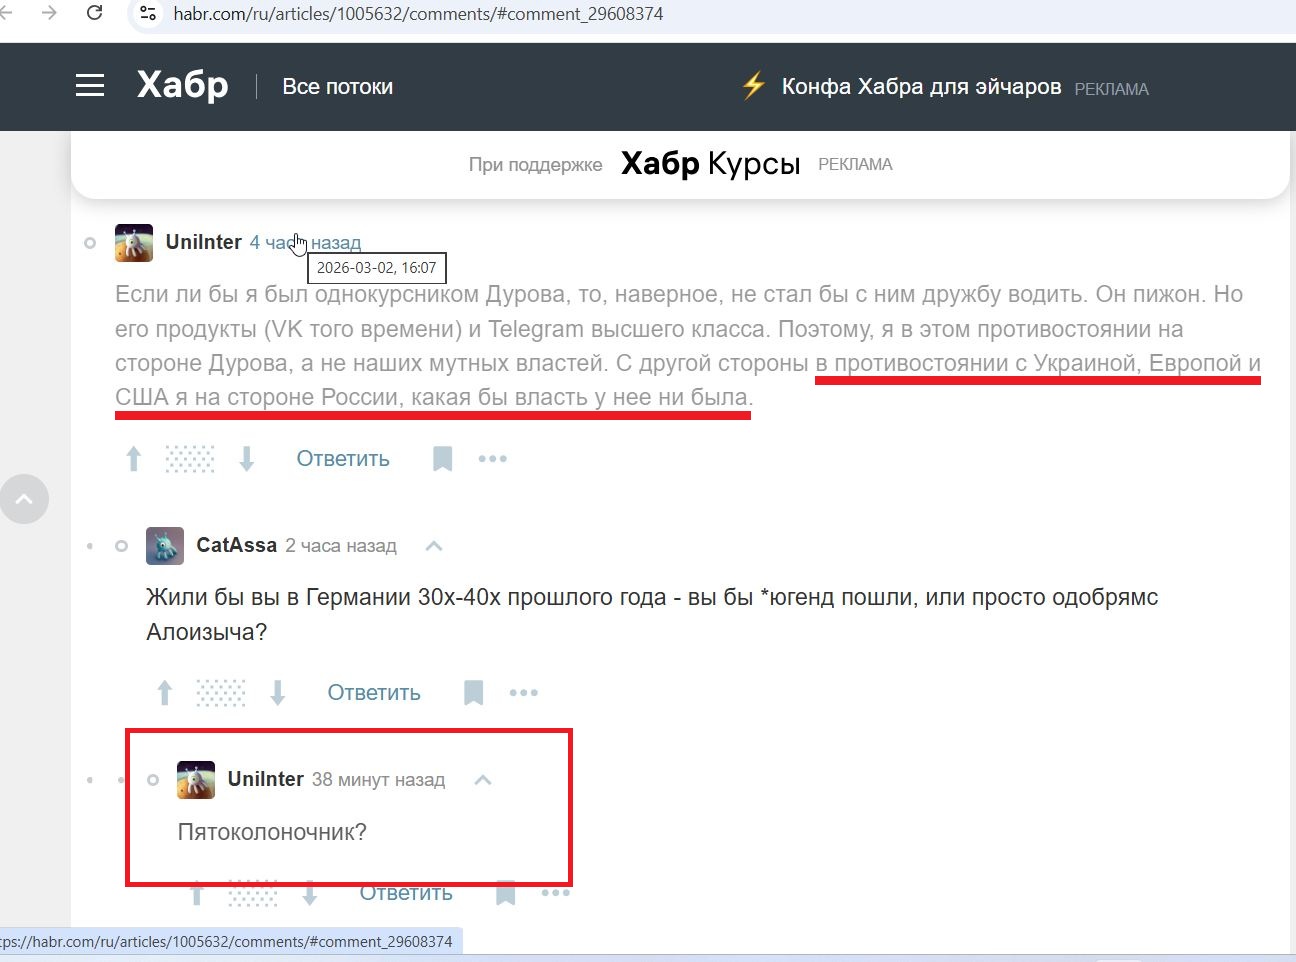Viewport: 1296px width, 962px height.
Task: Open UniInter's profile via the username
Action: [203, 242]
